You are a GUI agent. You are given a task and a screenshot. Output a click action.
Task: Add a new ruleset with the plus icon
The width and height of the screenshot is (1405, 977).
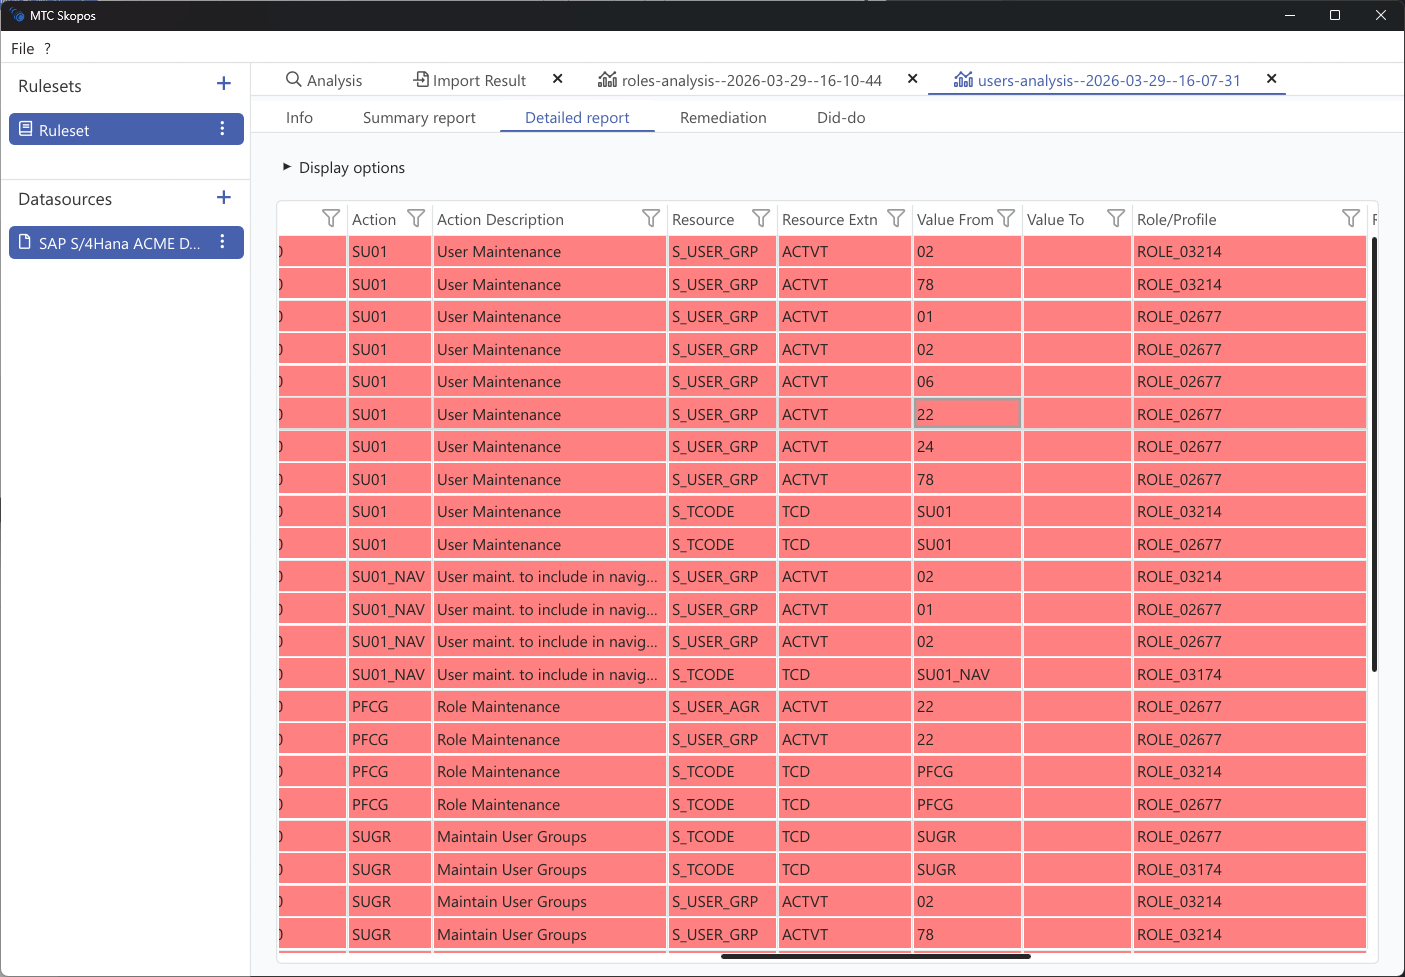pyautogui.click(x=223, y=84)
